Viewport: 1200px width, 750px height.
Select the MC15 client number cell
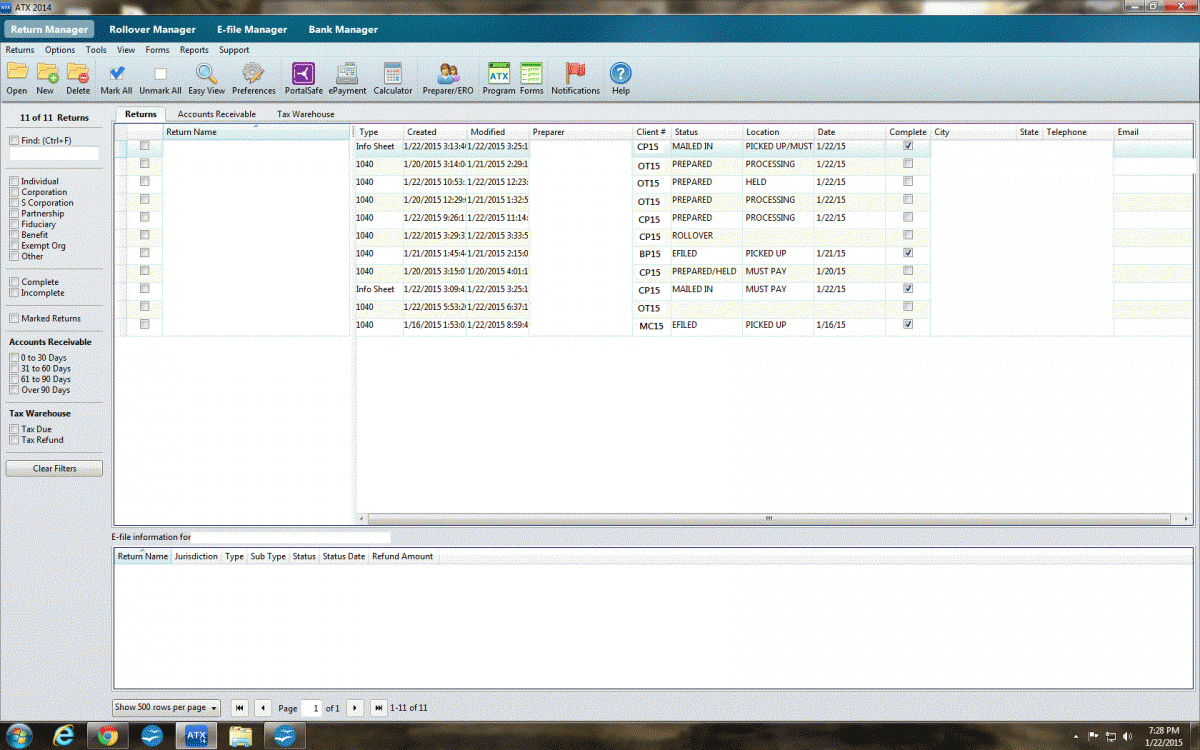(651, 325)
